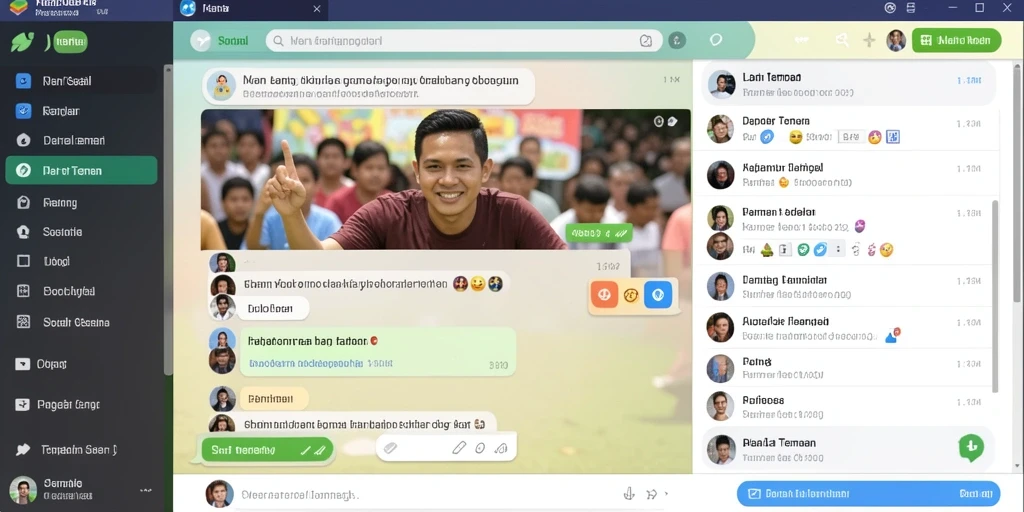Click the checkered square icon in the sidebar
This screenshot has height=512, width=1024.
click(x=23, y=322)
